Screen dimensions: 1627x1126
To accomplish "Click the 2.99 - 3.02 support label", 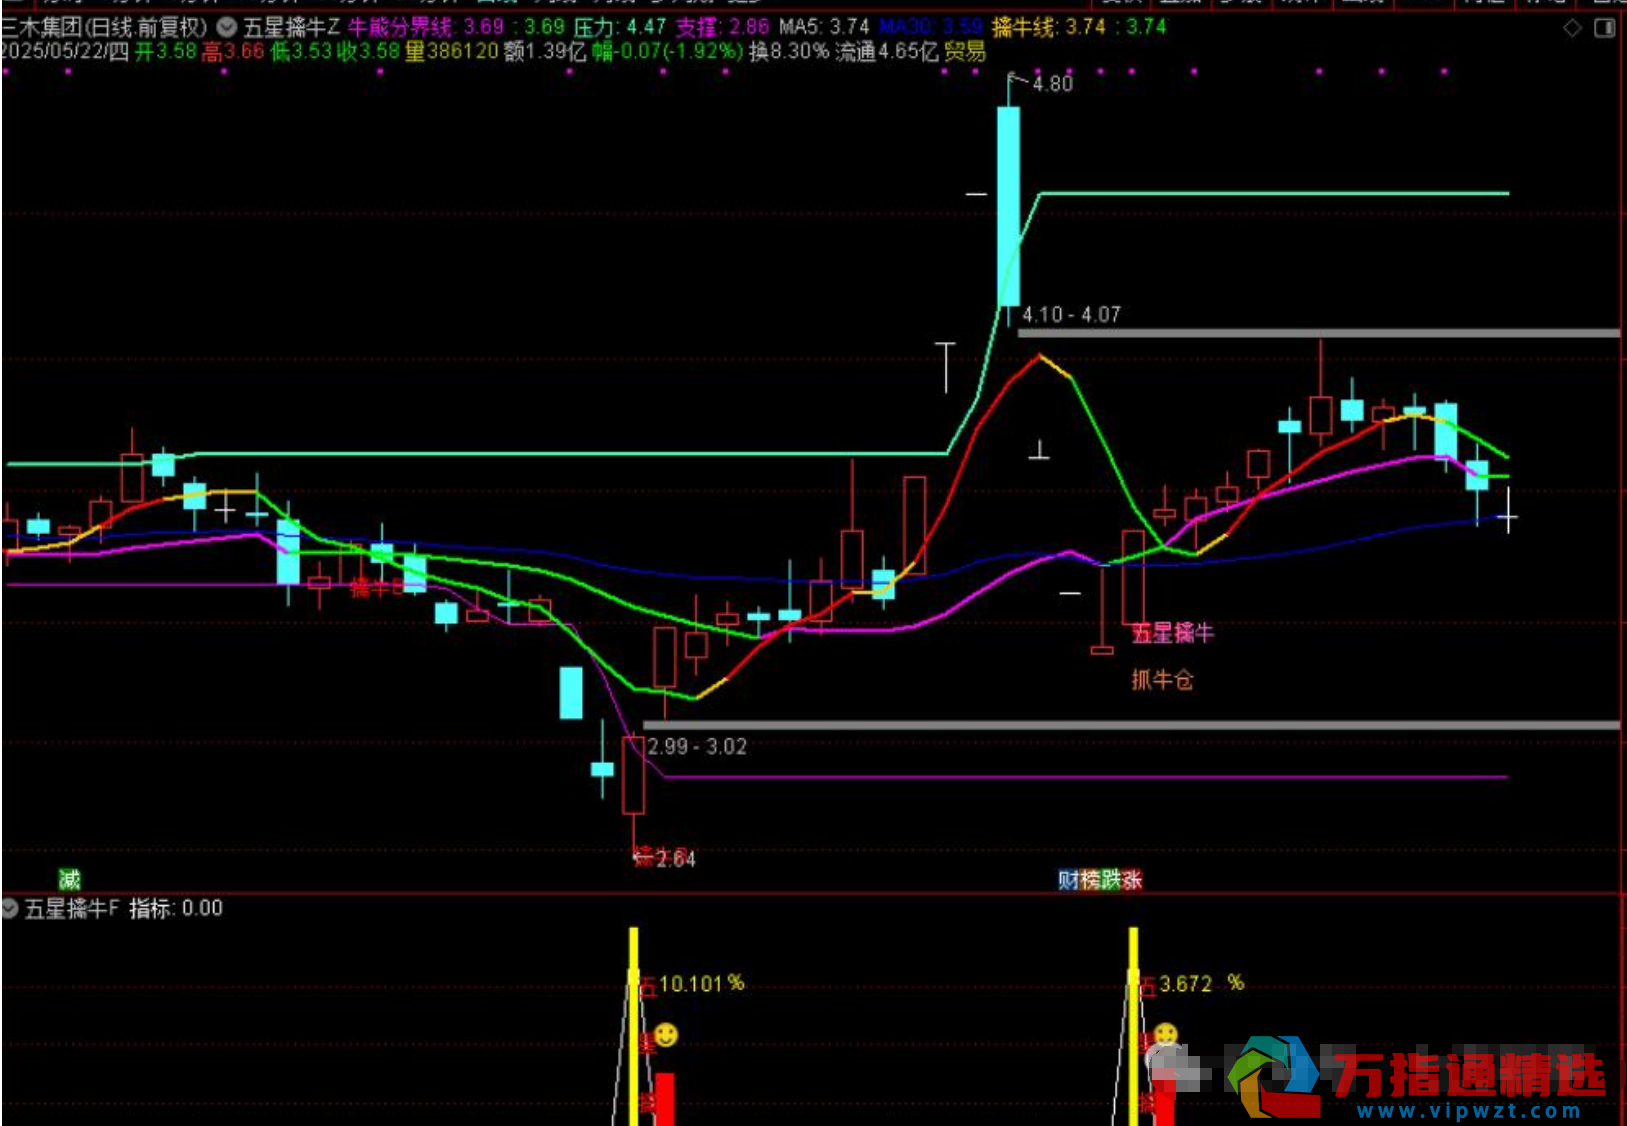I will pyautogui.click(x=697, y=746).
